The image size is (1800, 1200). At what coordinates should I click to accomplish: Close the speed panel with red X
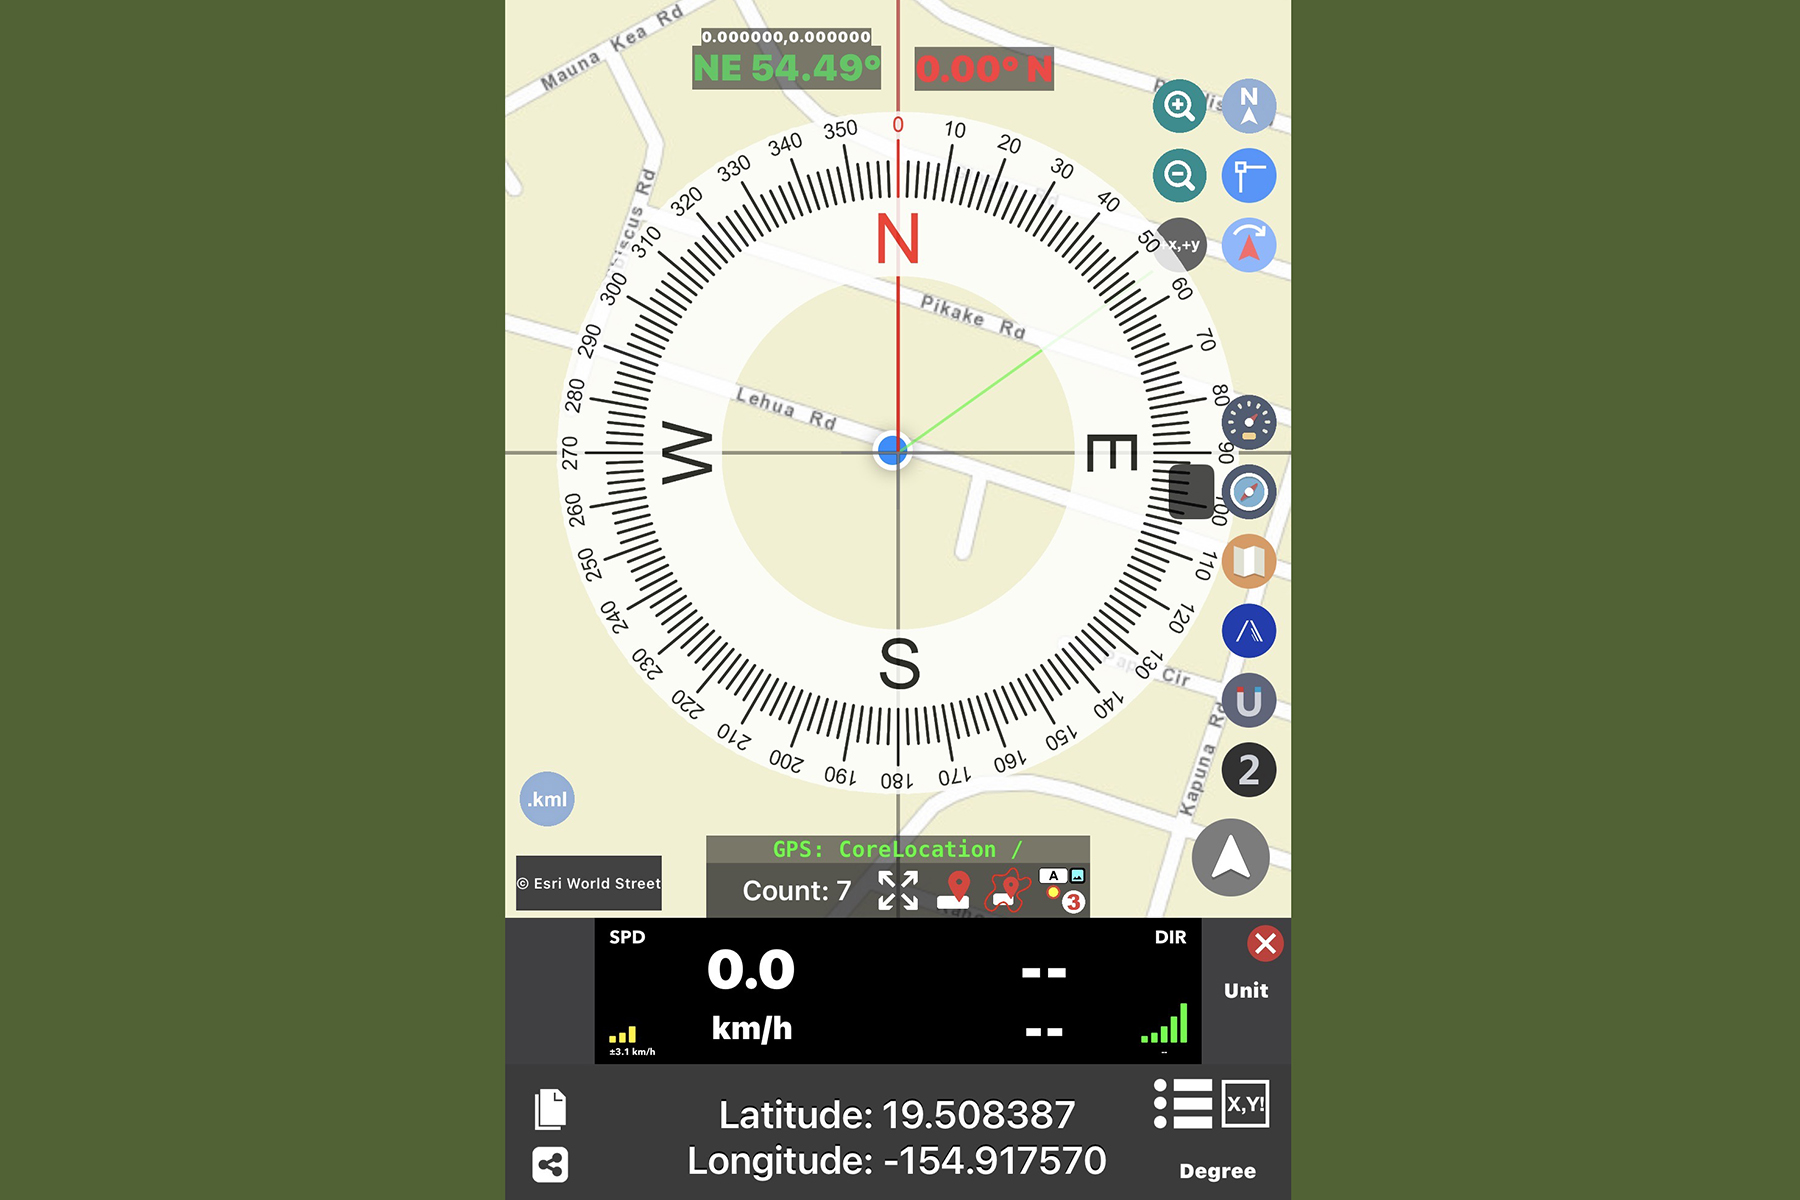click(1265, 943)
